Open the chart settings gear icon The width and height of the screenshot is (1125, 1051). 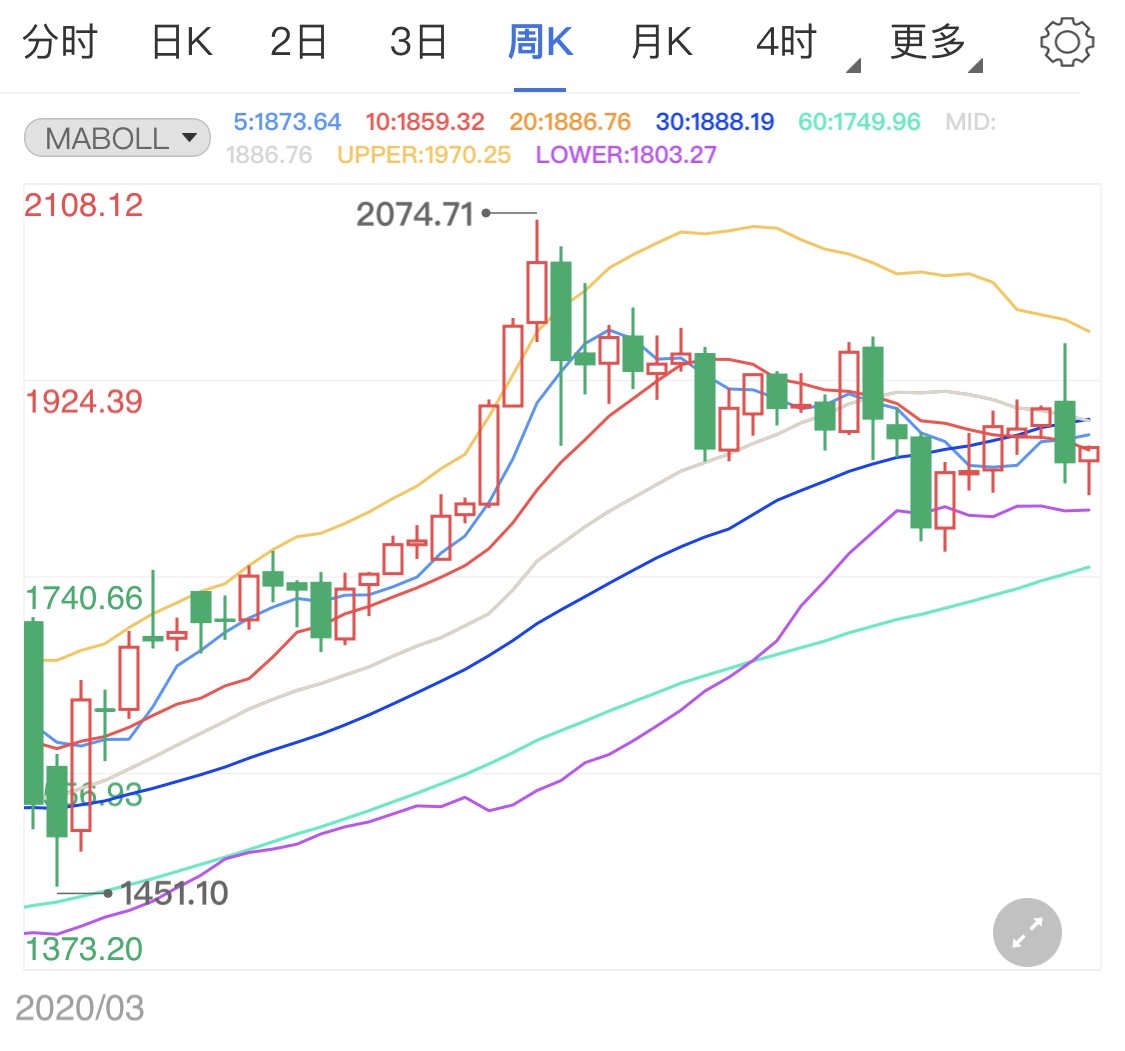pyautogui.click(x=1067, y=41)
